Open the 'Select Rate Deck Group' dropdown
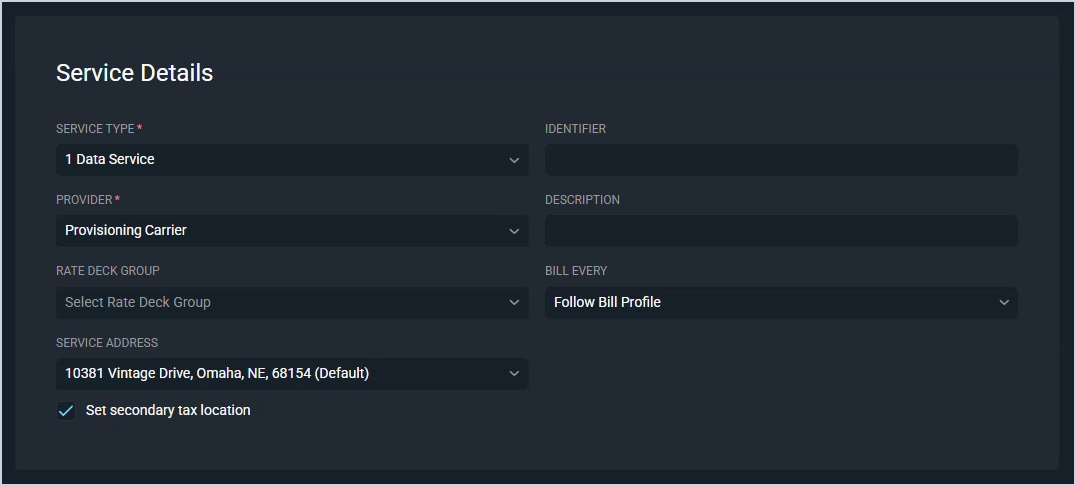This screenshot has height=486, width=1076. click(292, 303)
